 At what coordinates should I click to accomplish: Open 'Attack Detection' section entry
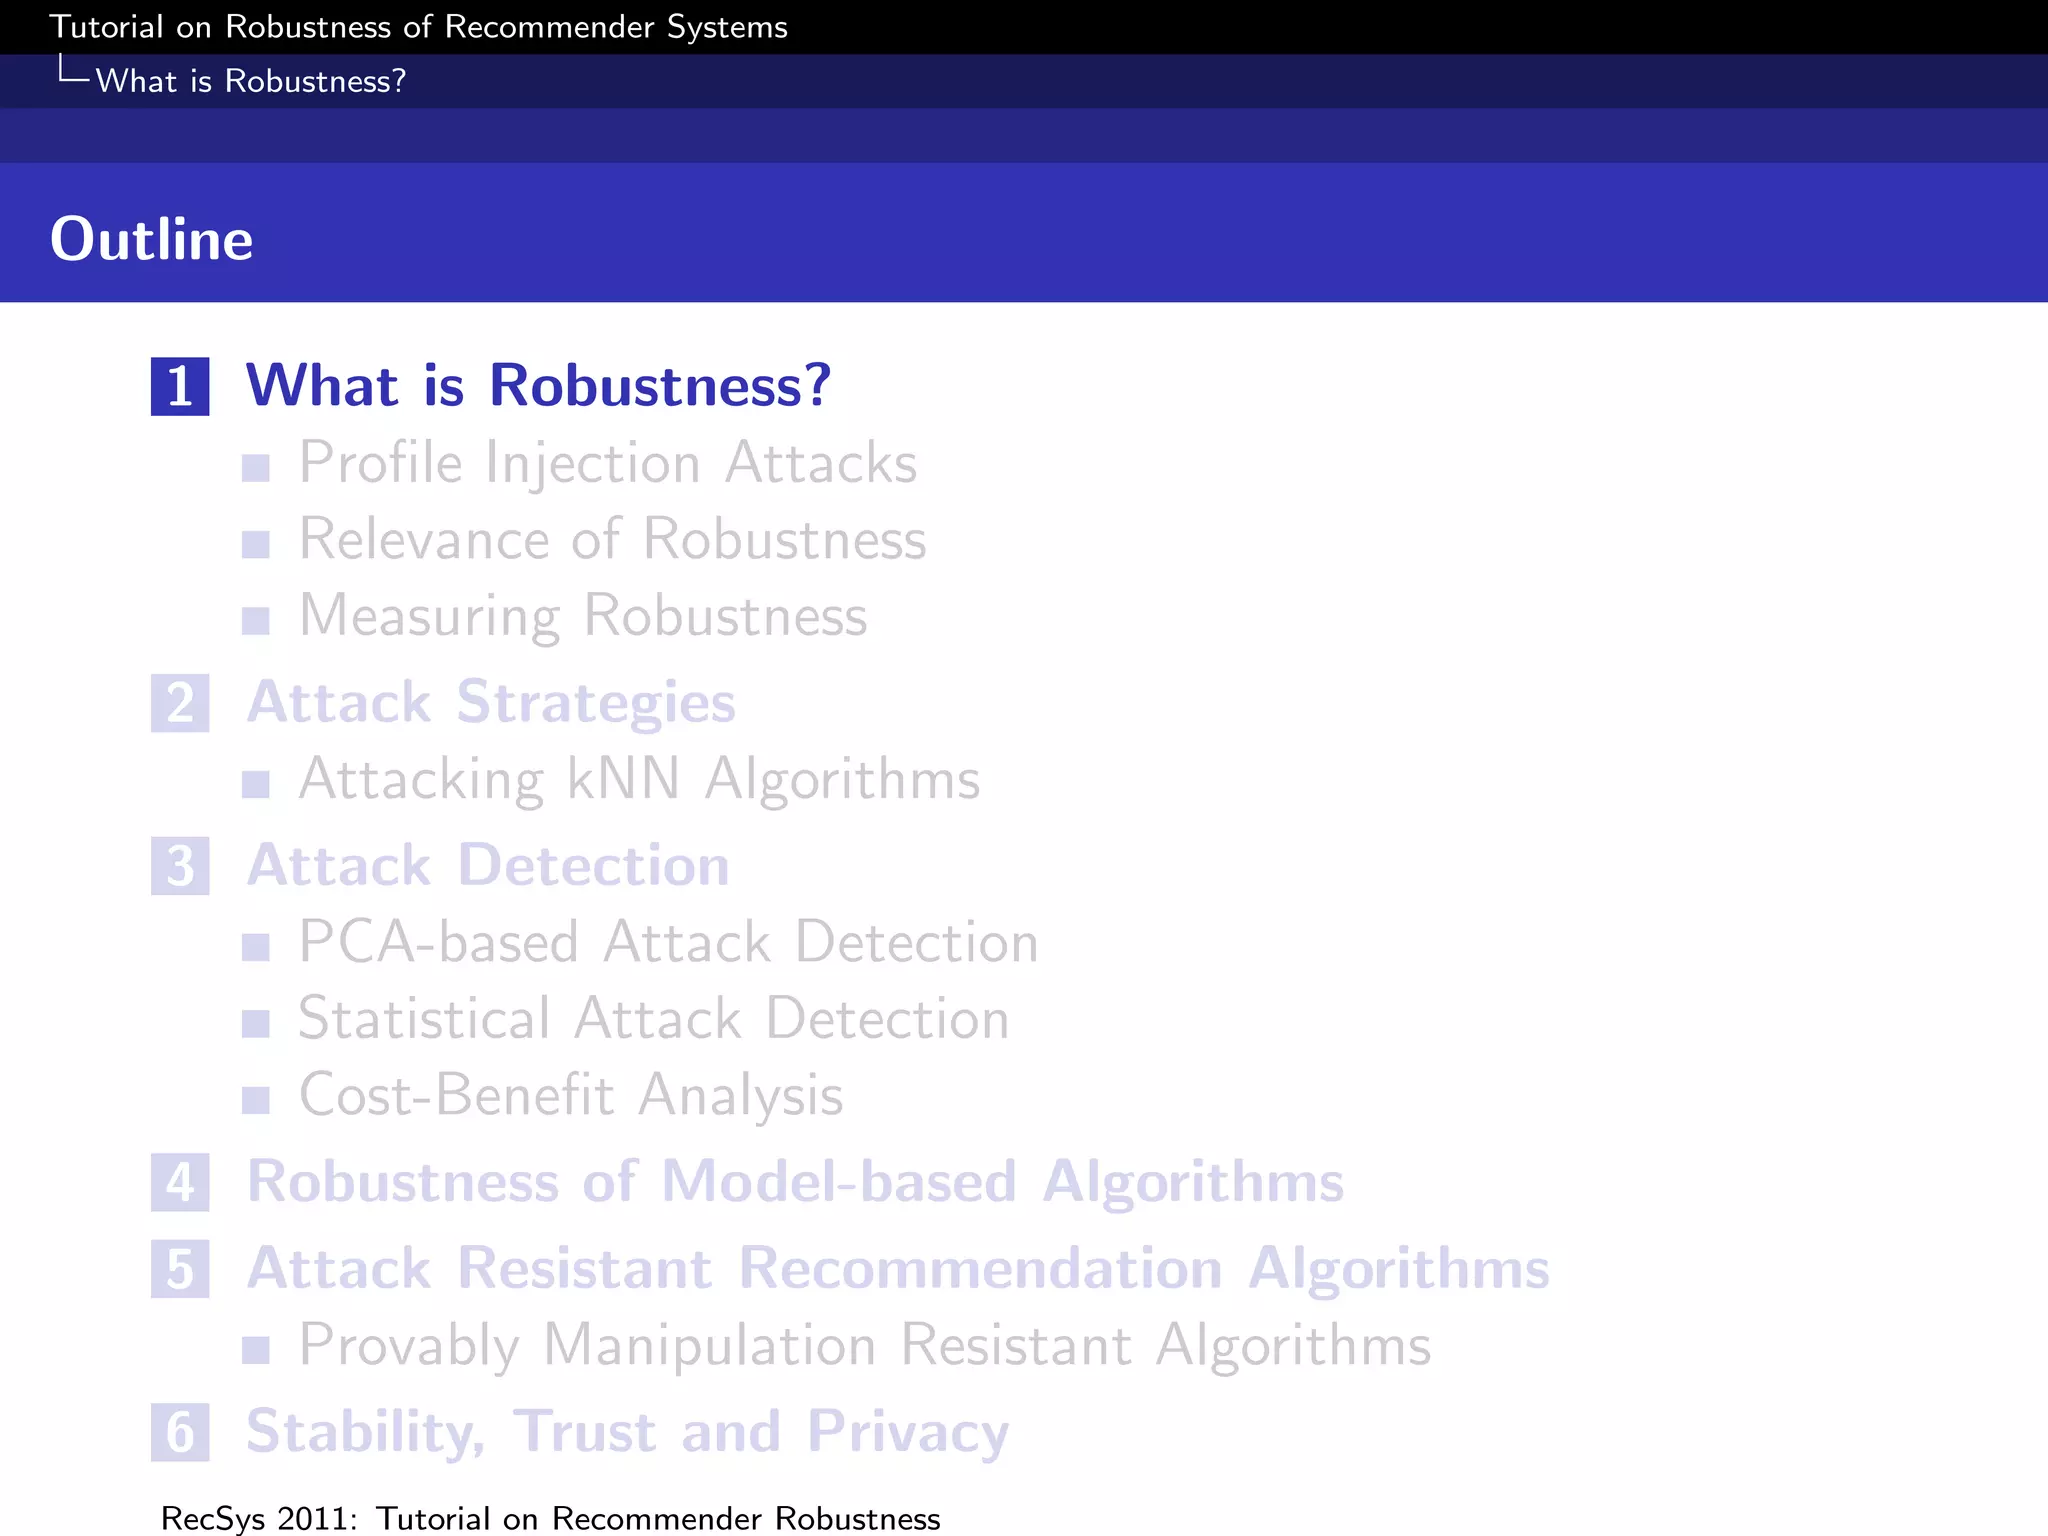click(488, 865)
